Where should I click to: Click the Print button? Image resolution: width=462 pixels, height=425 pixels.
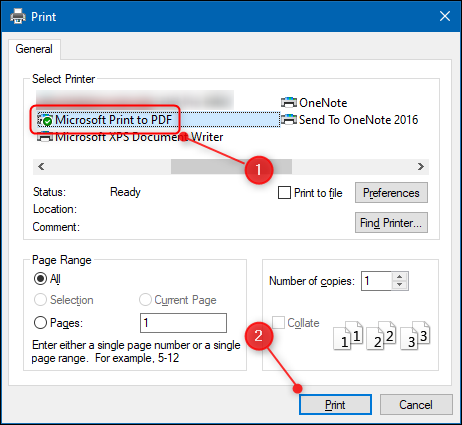[x=335, y=405]
